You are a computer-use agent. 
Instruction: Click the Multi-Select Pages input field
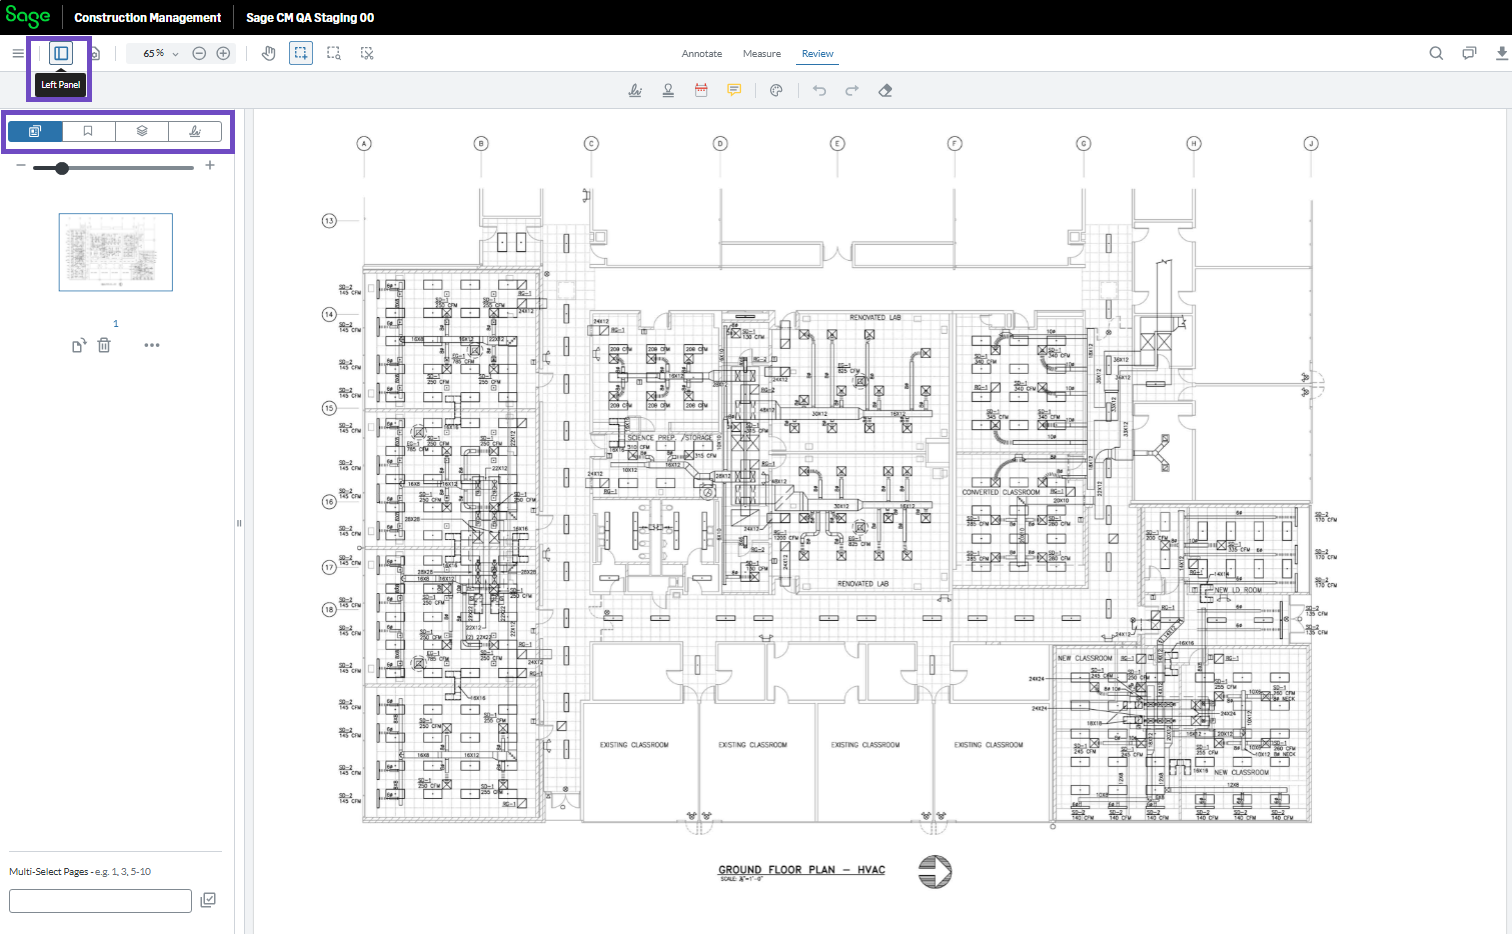(100, 900)
